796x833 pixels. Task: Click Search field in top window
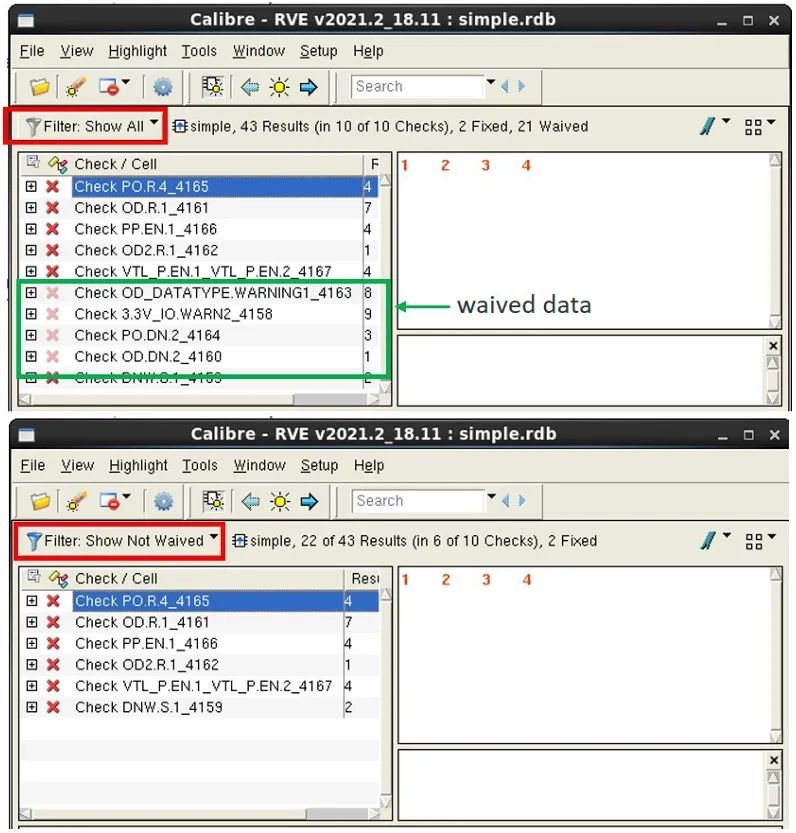click(417, 86)
